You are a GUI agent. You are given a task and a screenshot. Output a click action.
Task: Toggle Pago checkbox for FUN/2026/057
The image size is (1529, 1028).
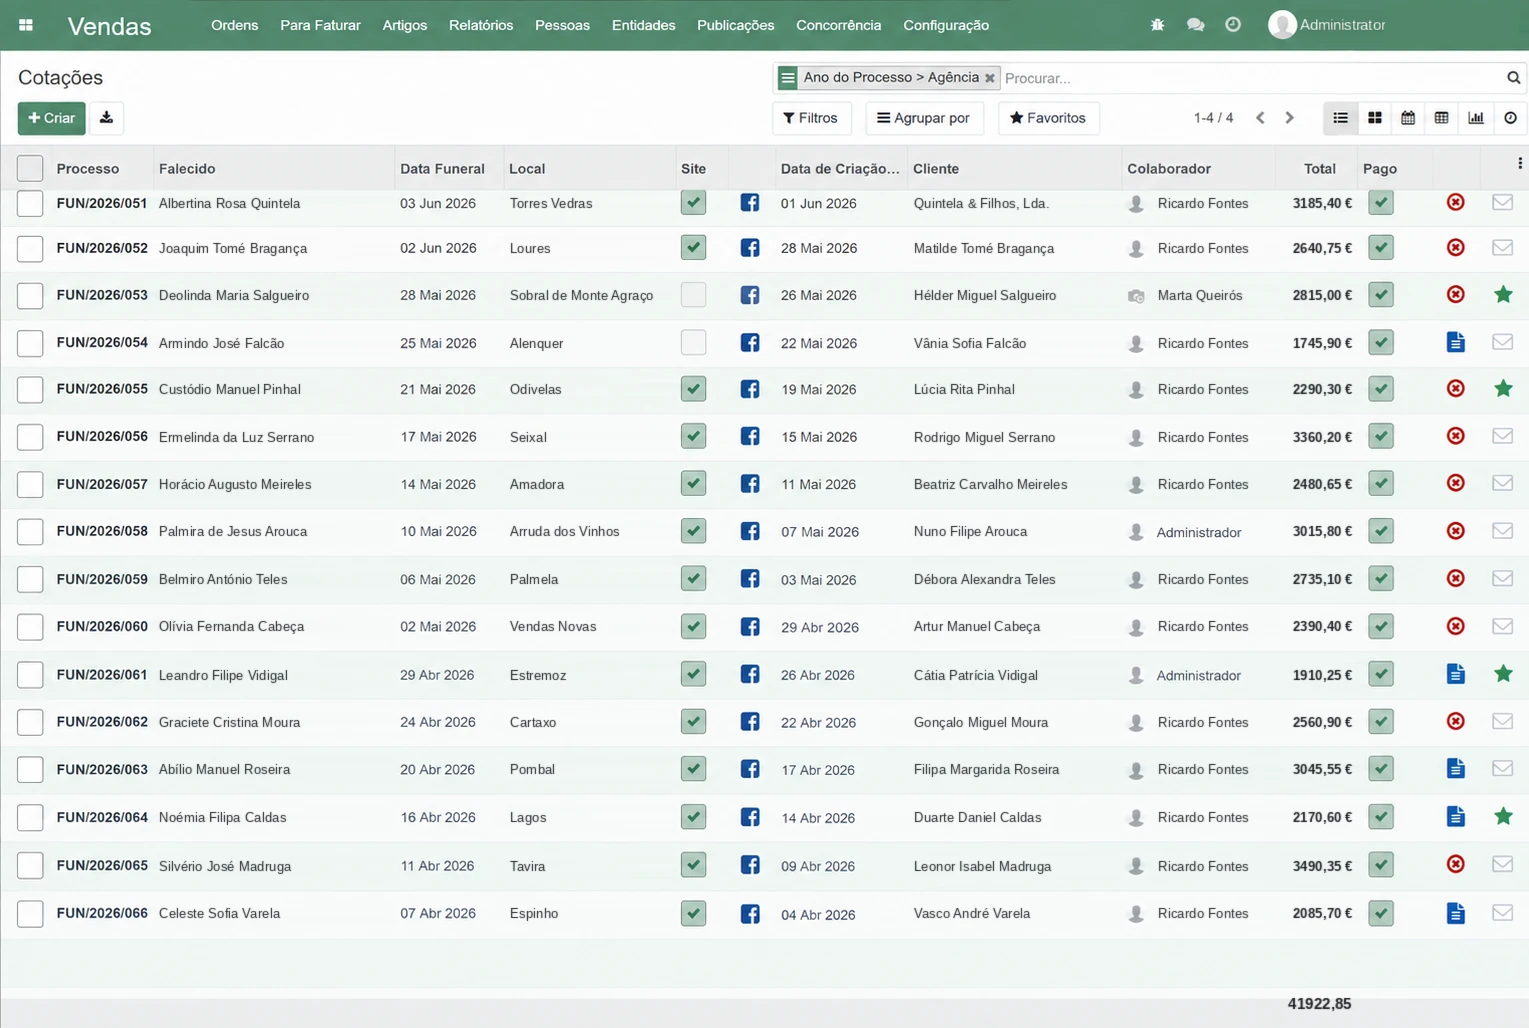click(1381, 484)
